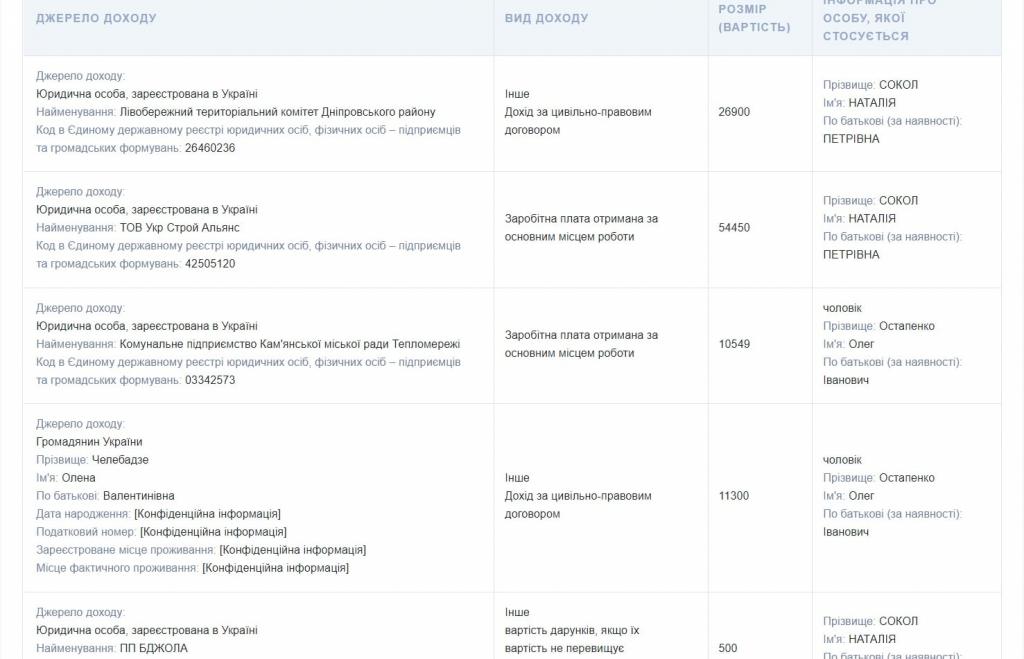Screen dimensions: 1024x659
Task: Click the income amount 10549
Action: pyautogui.click(x=734, y=344)
